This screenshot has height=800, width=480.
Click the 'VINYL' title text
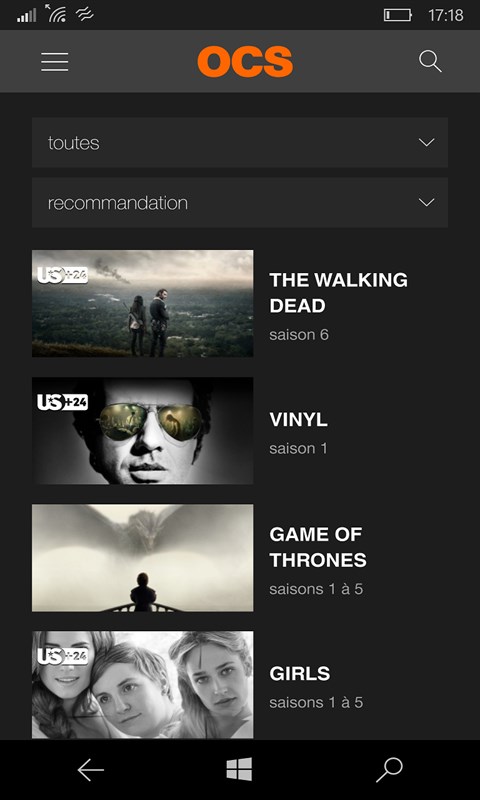[x=298, y=420]
